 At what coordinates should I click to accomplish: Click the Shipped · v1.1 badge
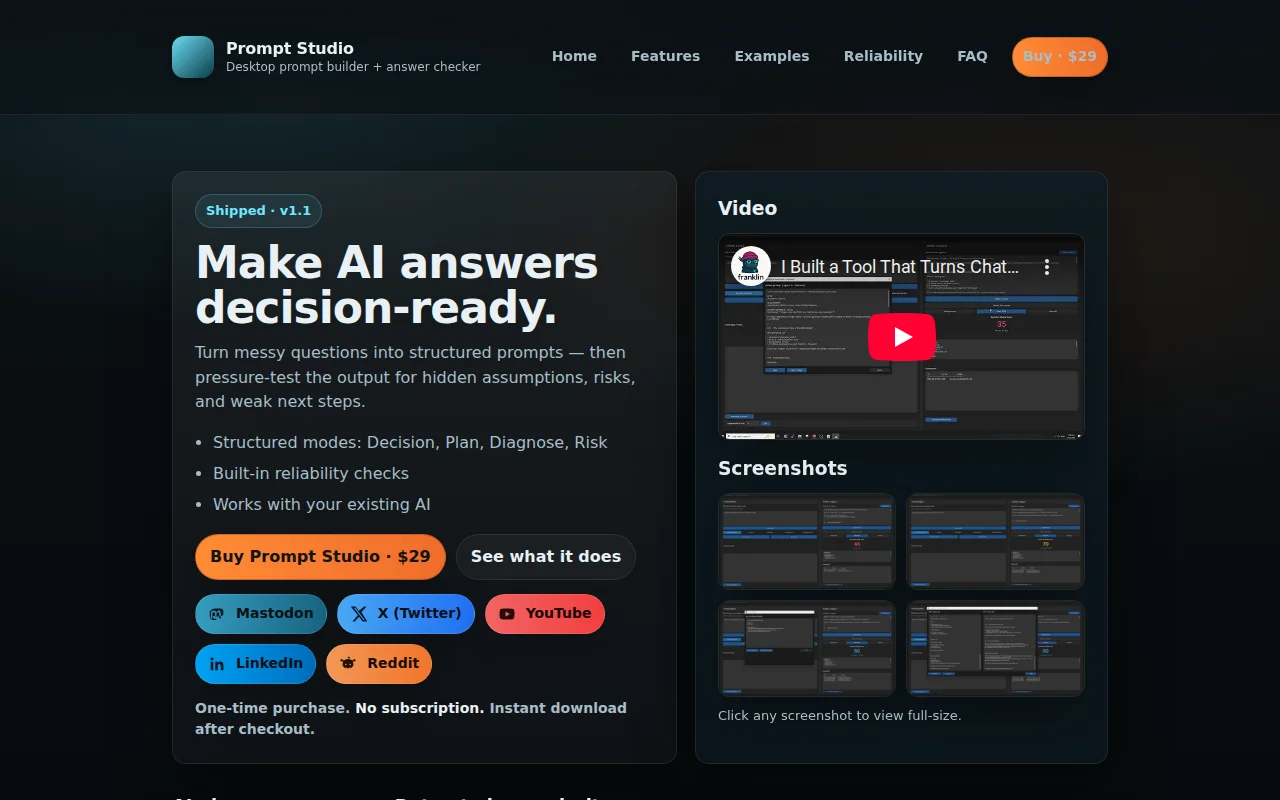click(x=258, y=211)
